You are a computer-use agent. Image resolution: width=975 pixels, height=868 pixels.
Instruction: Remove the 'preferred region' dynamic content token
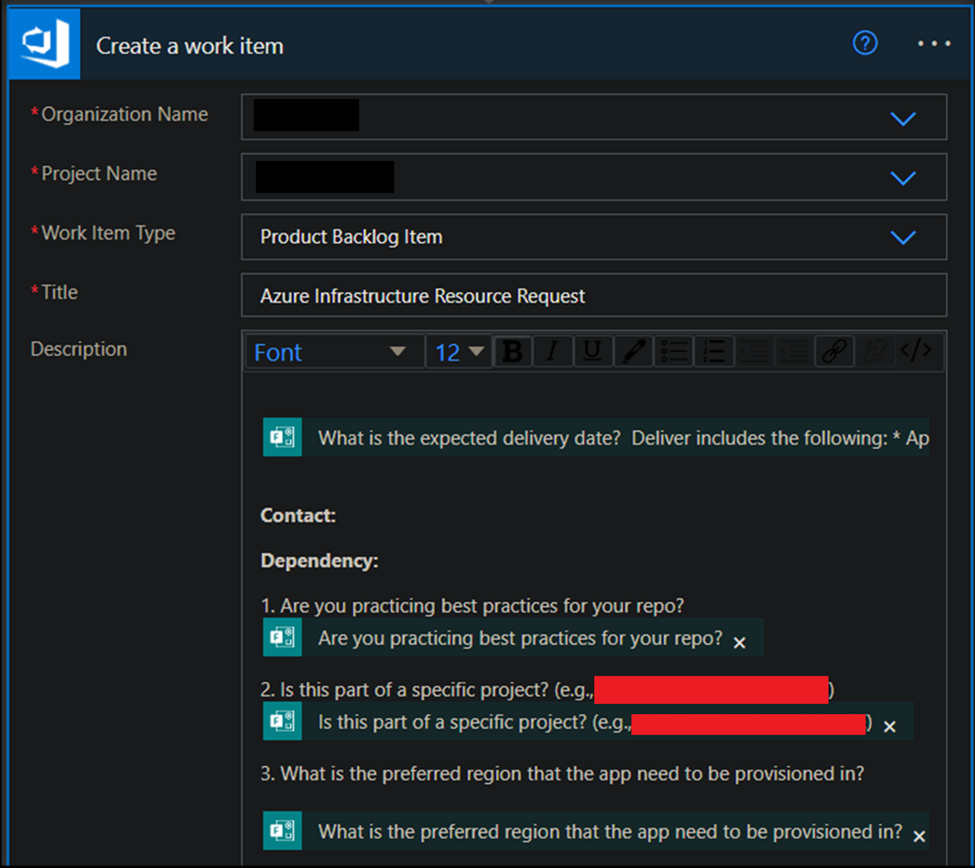click(x=918, y=836)
